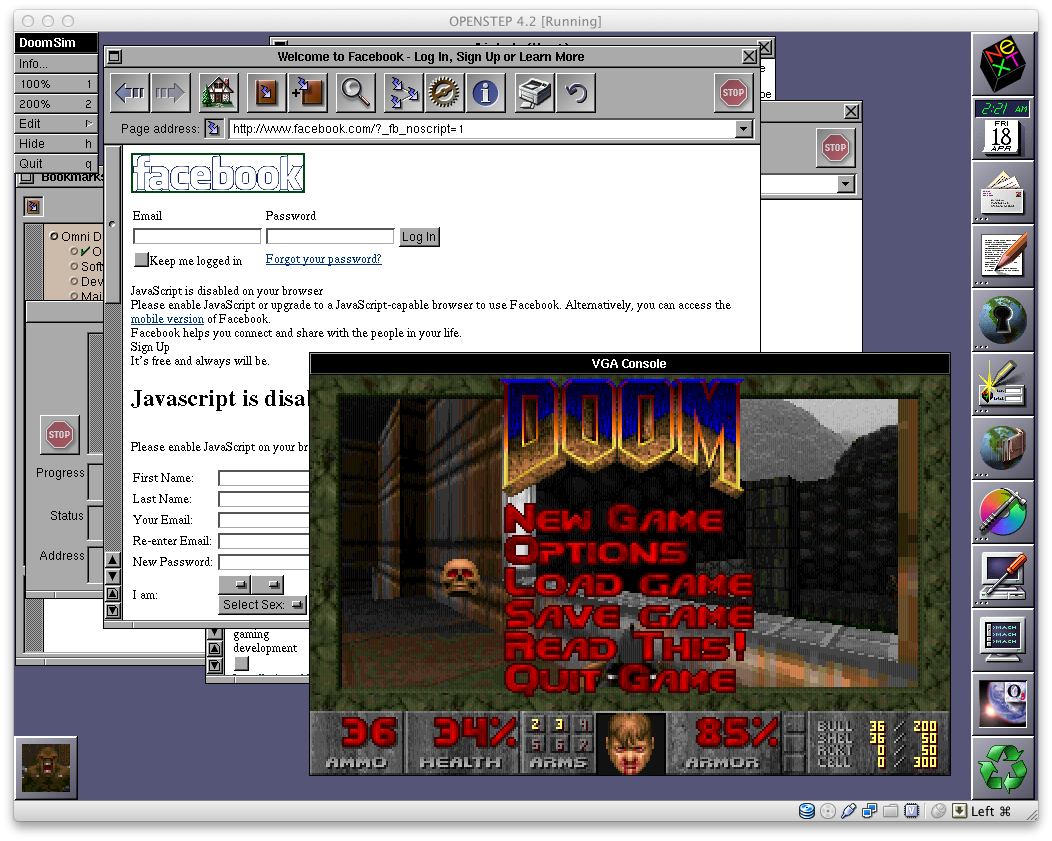Reload page with the curved arrow icon
The height and width of the screenshot is (841, 1052).
[575, 93]
